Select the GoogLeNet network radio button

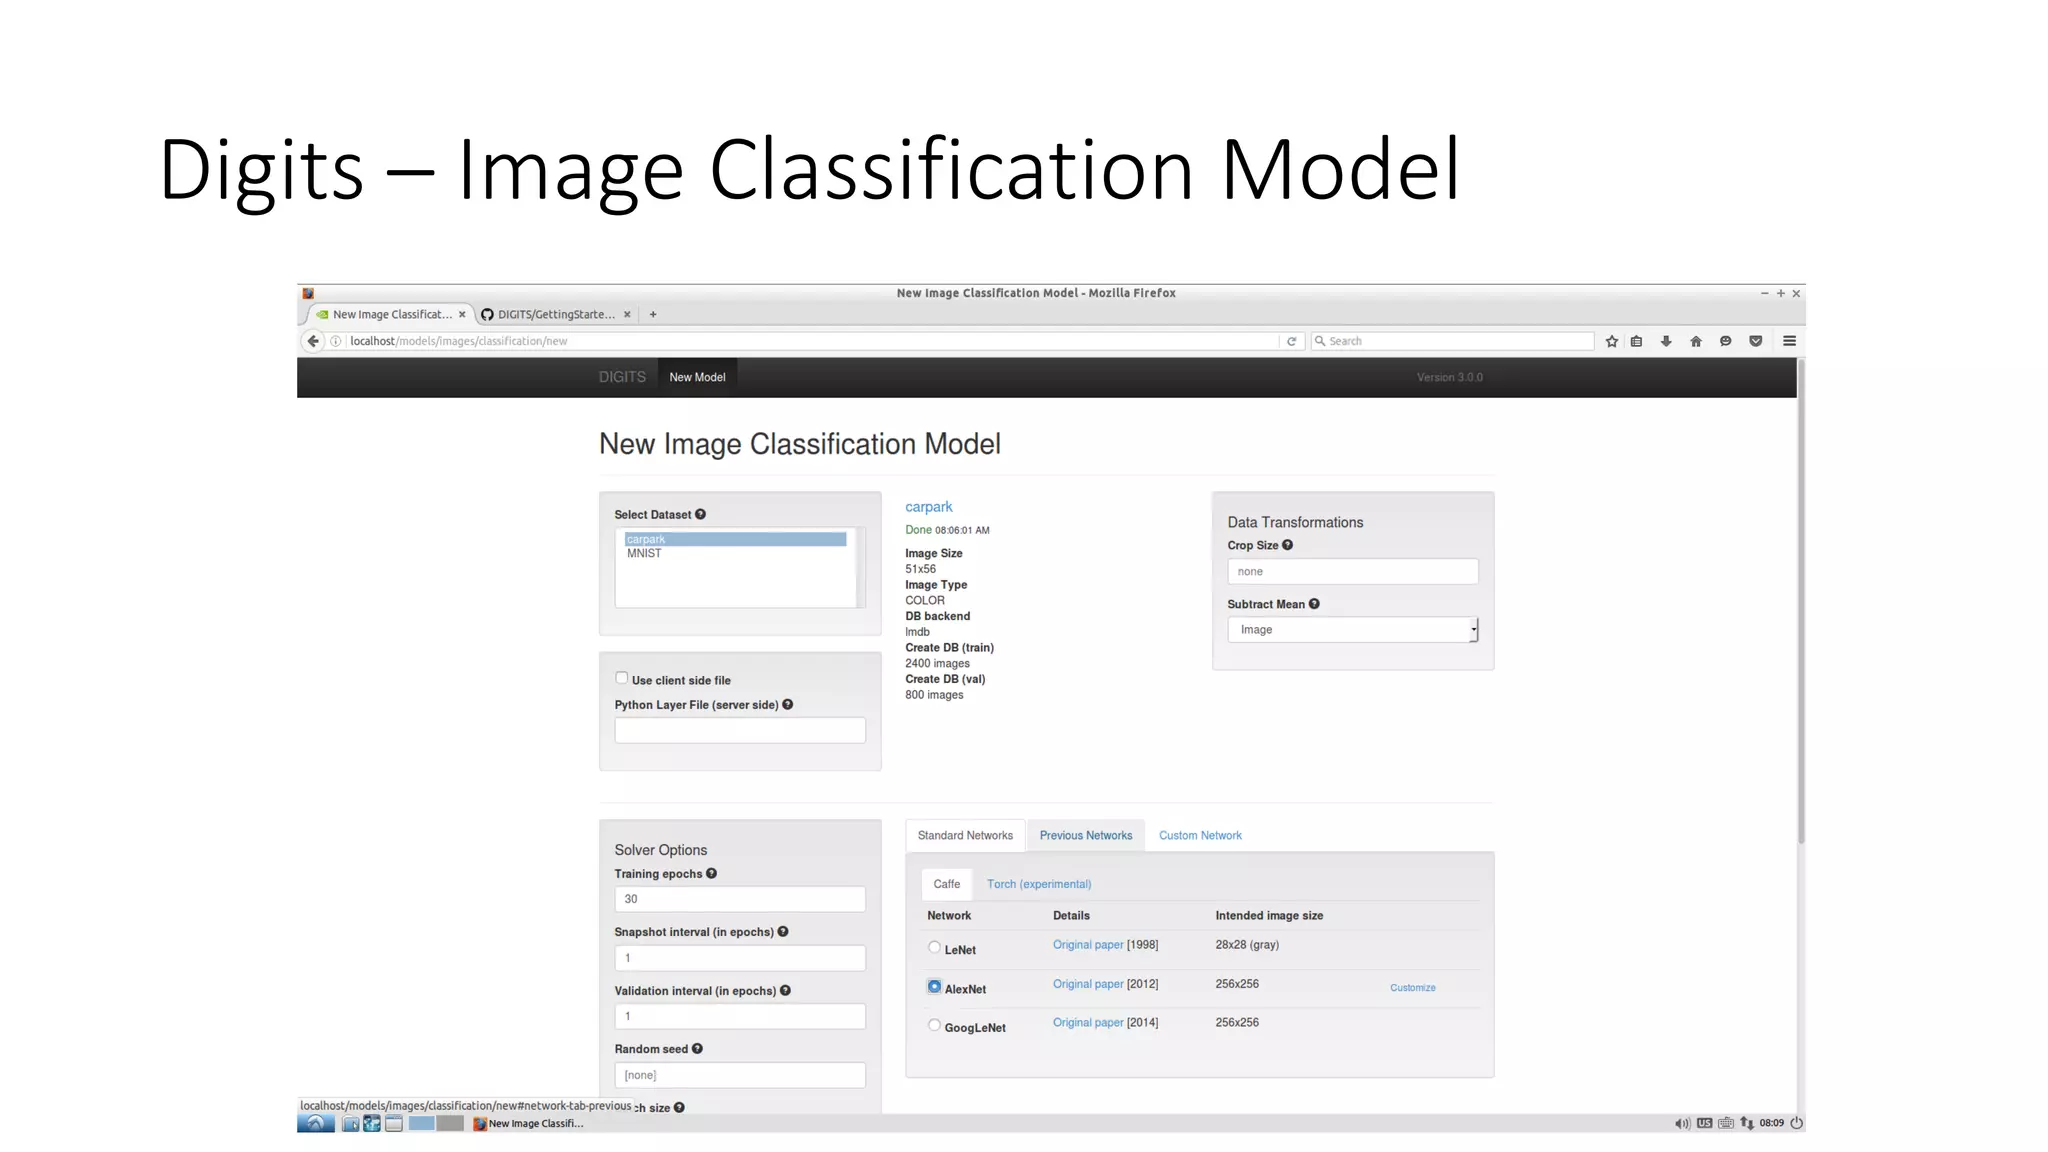[934, 1025]
